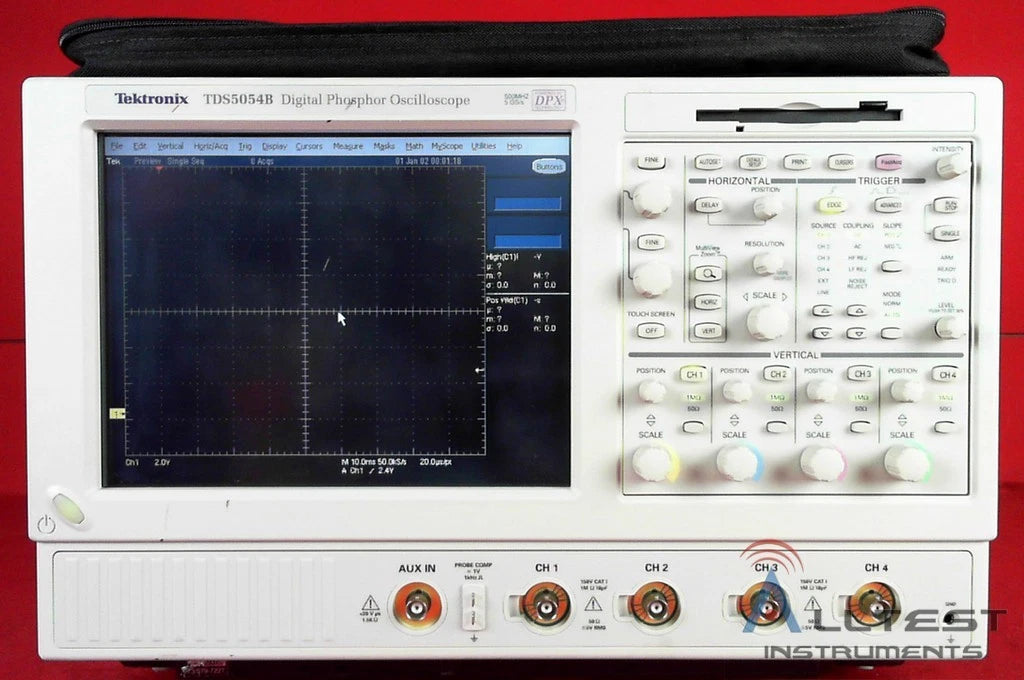This screenshot has height=680, width=1024.
Task: Push the CURSORS front-panel button
Action: click(x=842, y=161)
